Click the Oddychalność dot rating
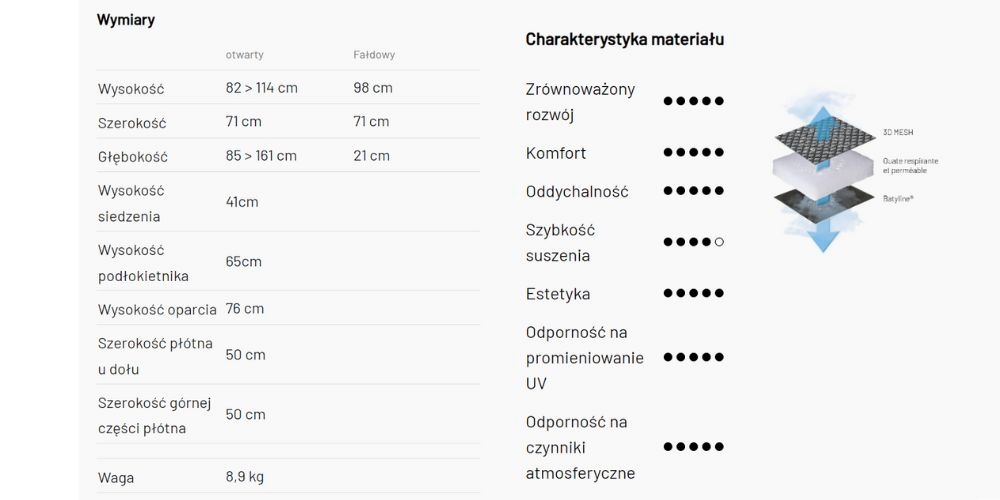1000x500 pixels. (x=693, y=191)
